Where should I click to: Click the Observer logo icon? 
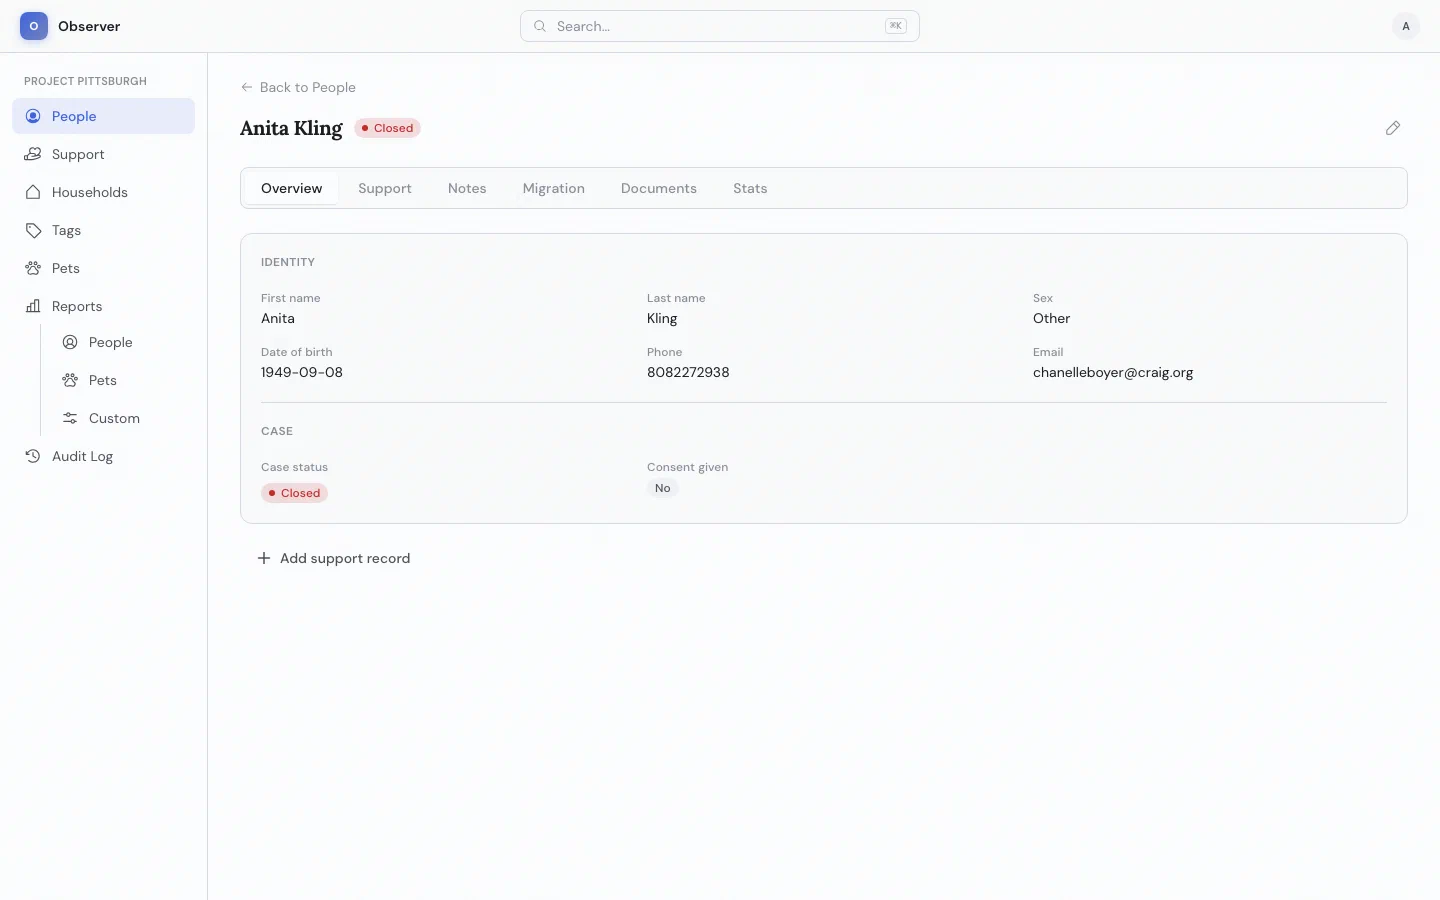pos(34,26)
